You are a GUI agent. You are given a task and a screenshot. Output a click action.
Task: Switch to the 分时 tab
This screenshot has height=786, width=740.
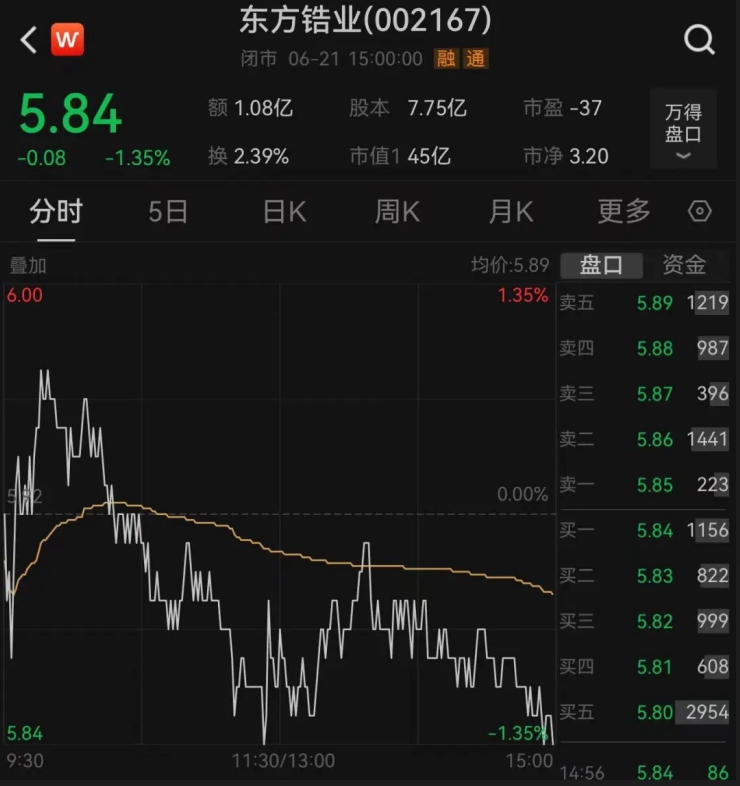coord(56,212)
